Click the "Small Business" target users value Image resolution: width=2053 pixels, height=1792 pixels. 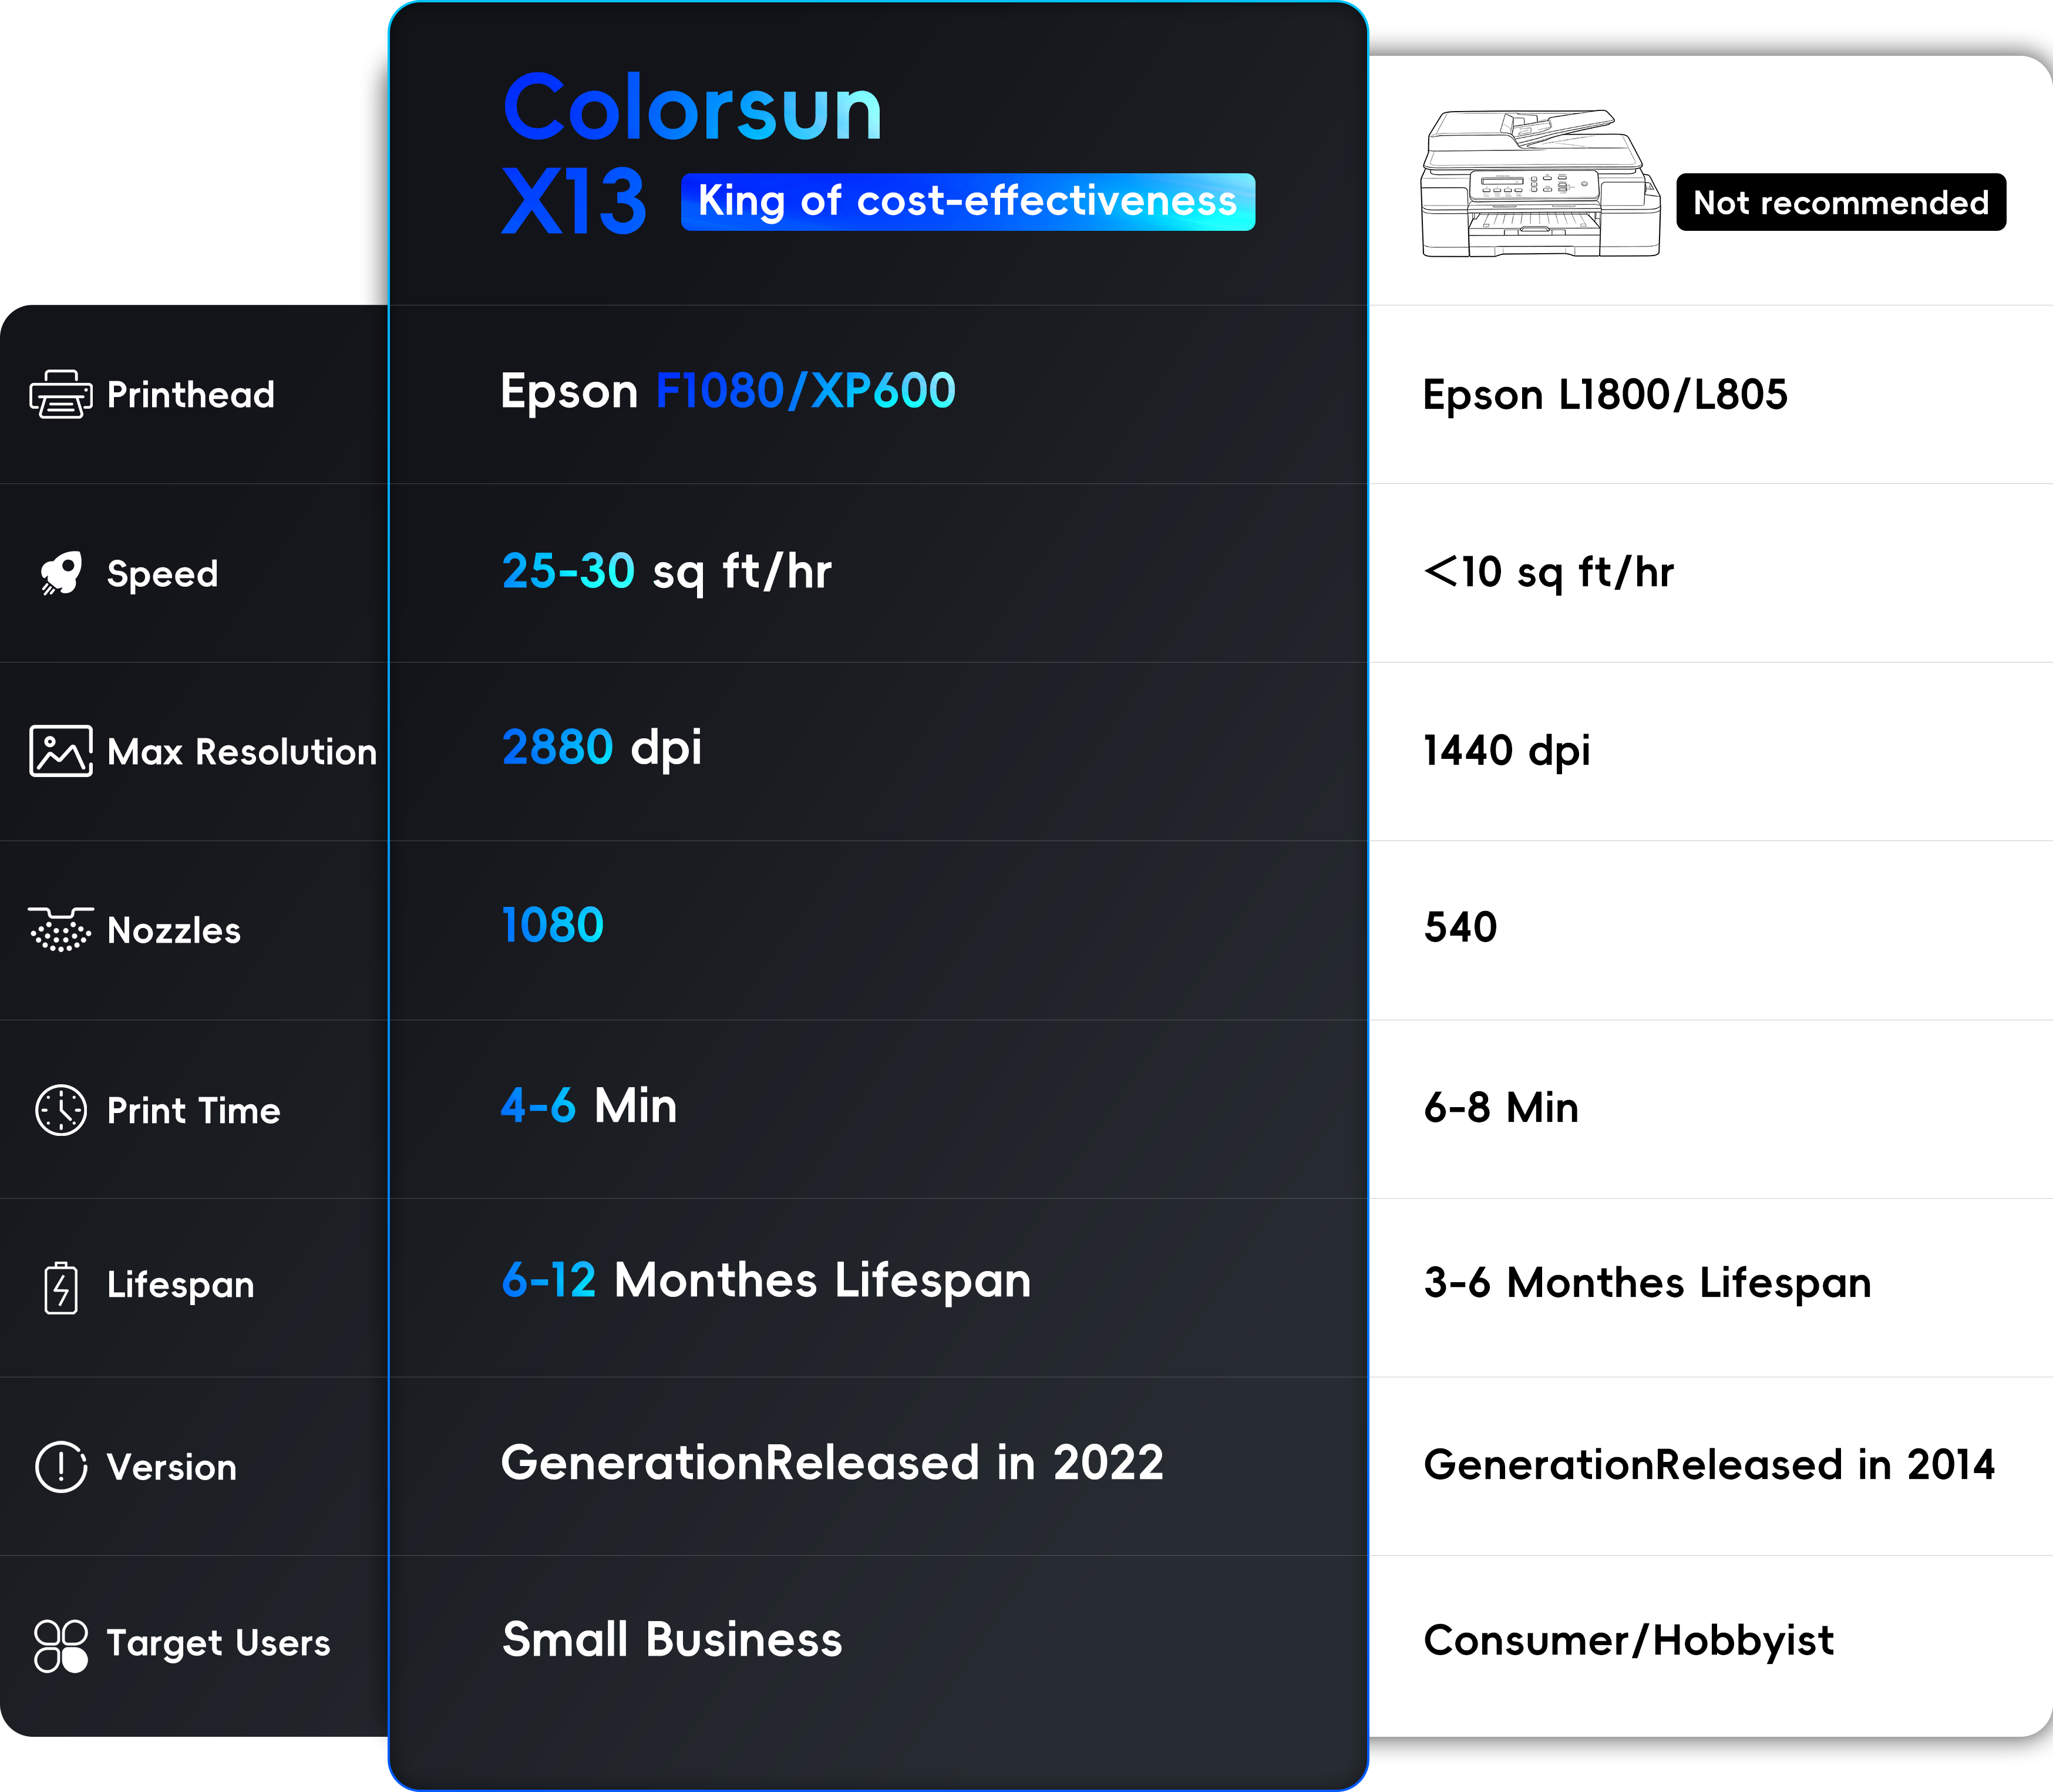(672, 1640)
